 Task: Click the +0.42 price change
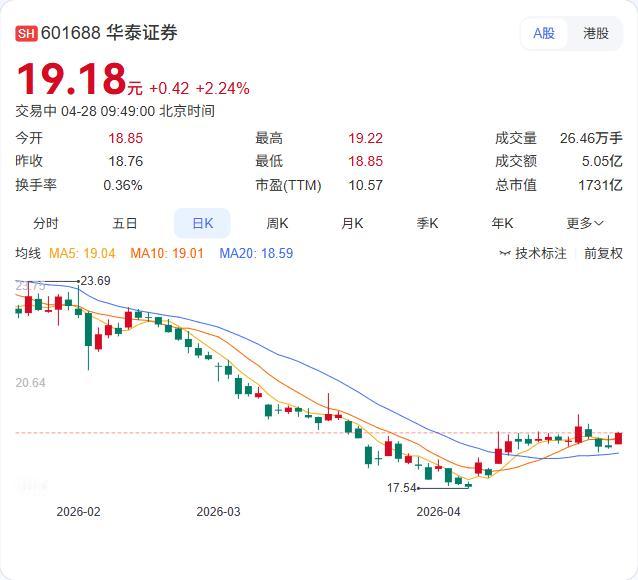[x=169, y=89]
